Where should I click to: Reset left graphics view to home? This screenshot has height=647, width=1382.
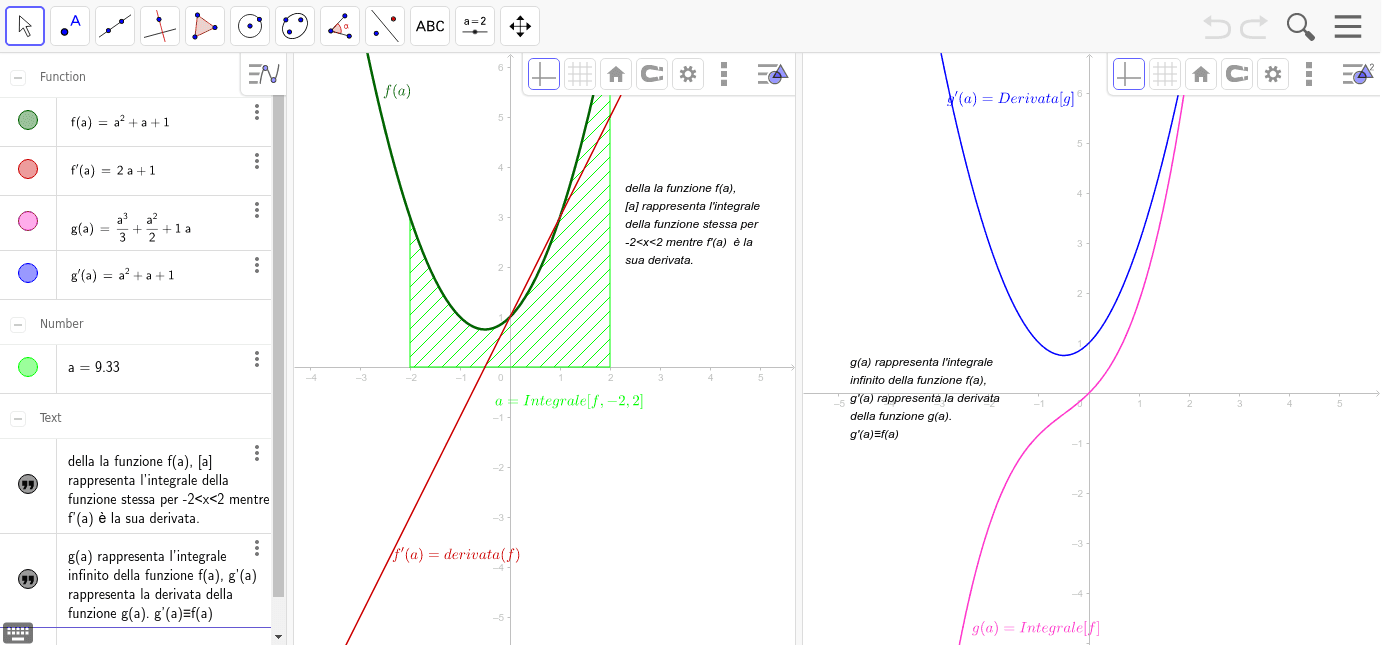[x=616, y=74]
